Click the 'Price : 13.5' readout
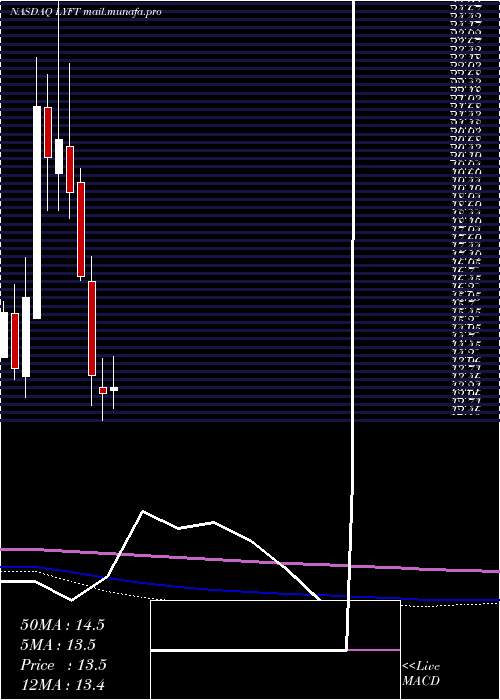The height and width of the screenshot is (700, 500). 63,665
